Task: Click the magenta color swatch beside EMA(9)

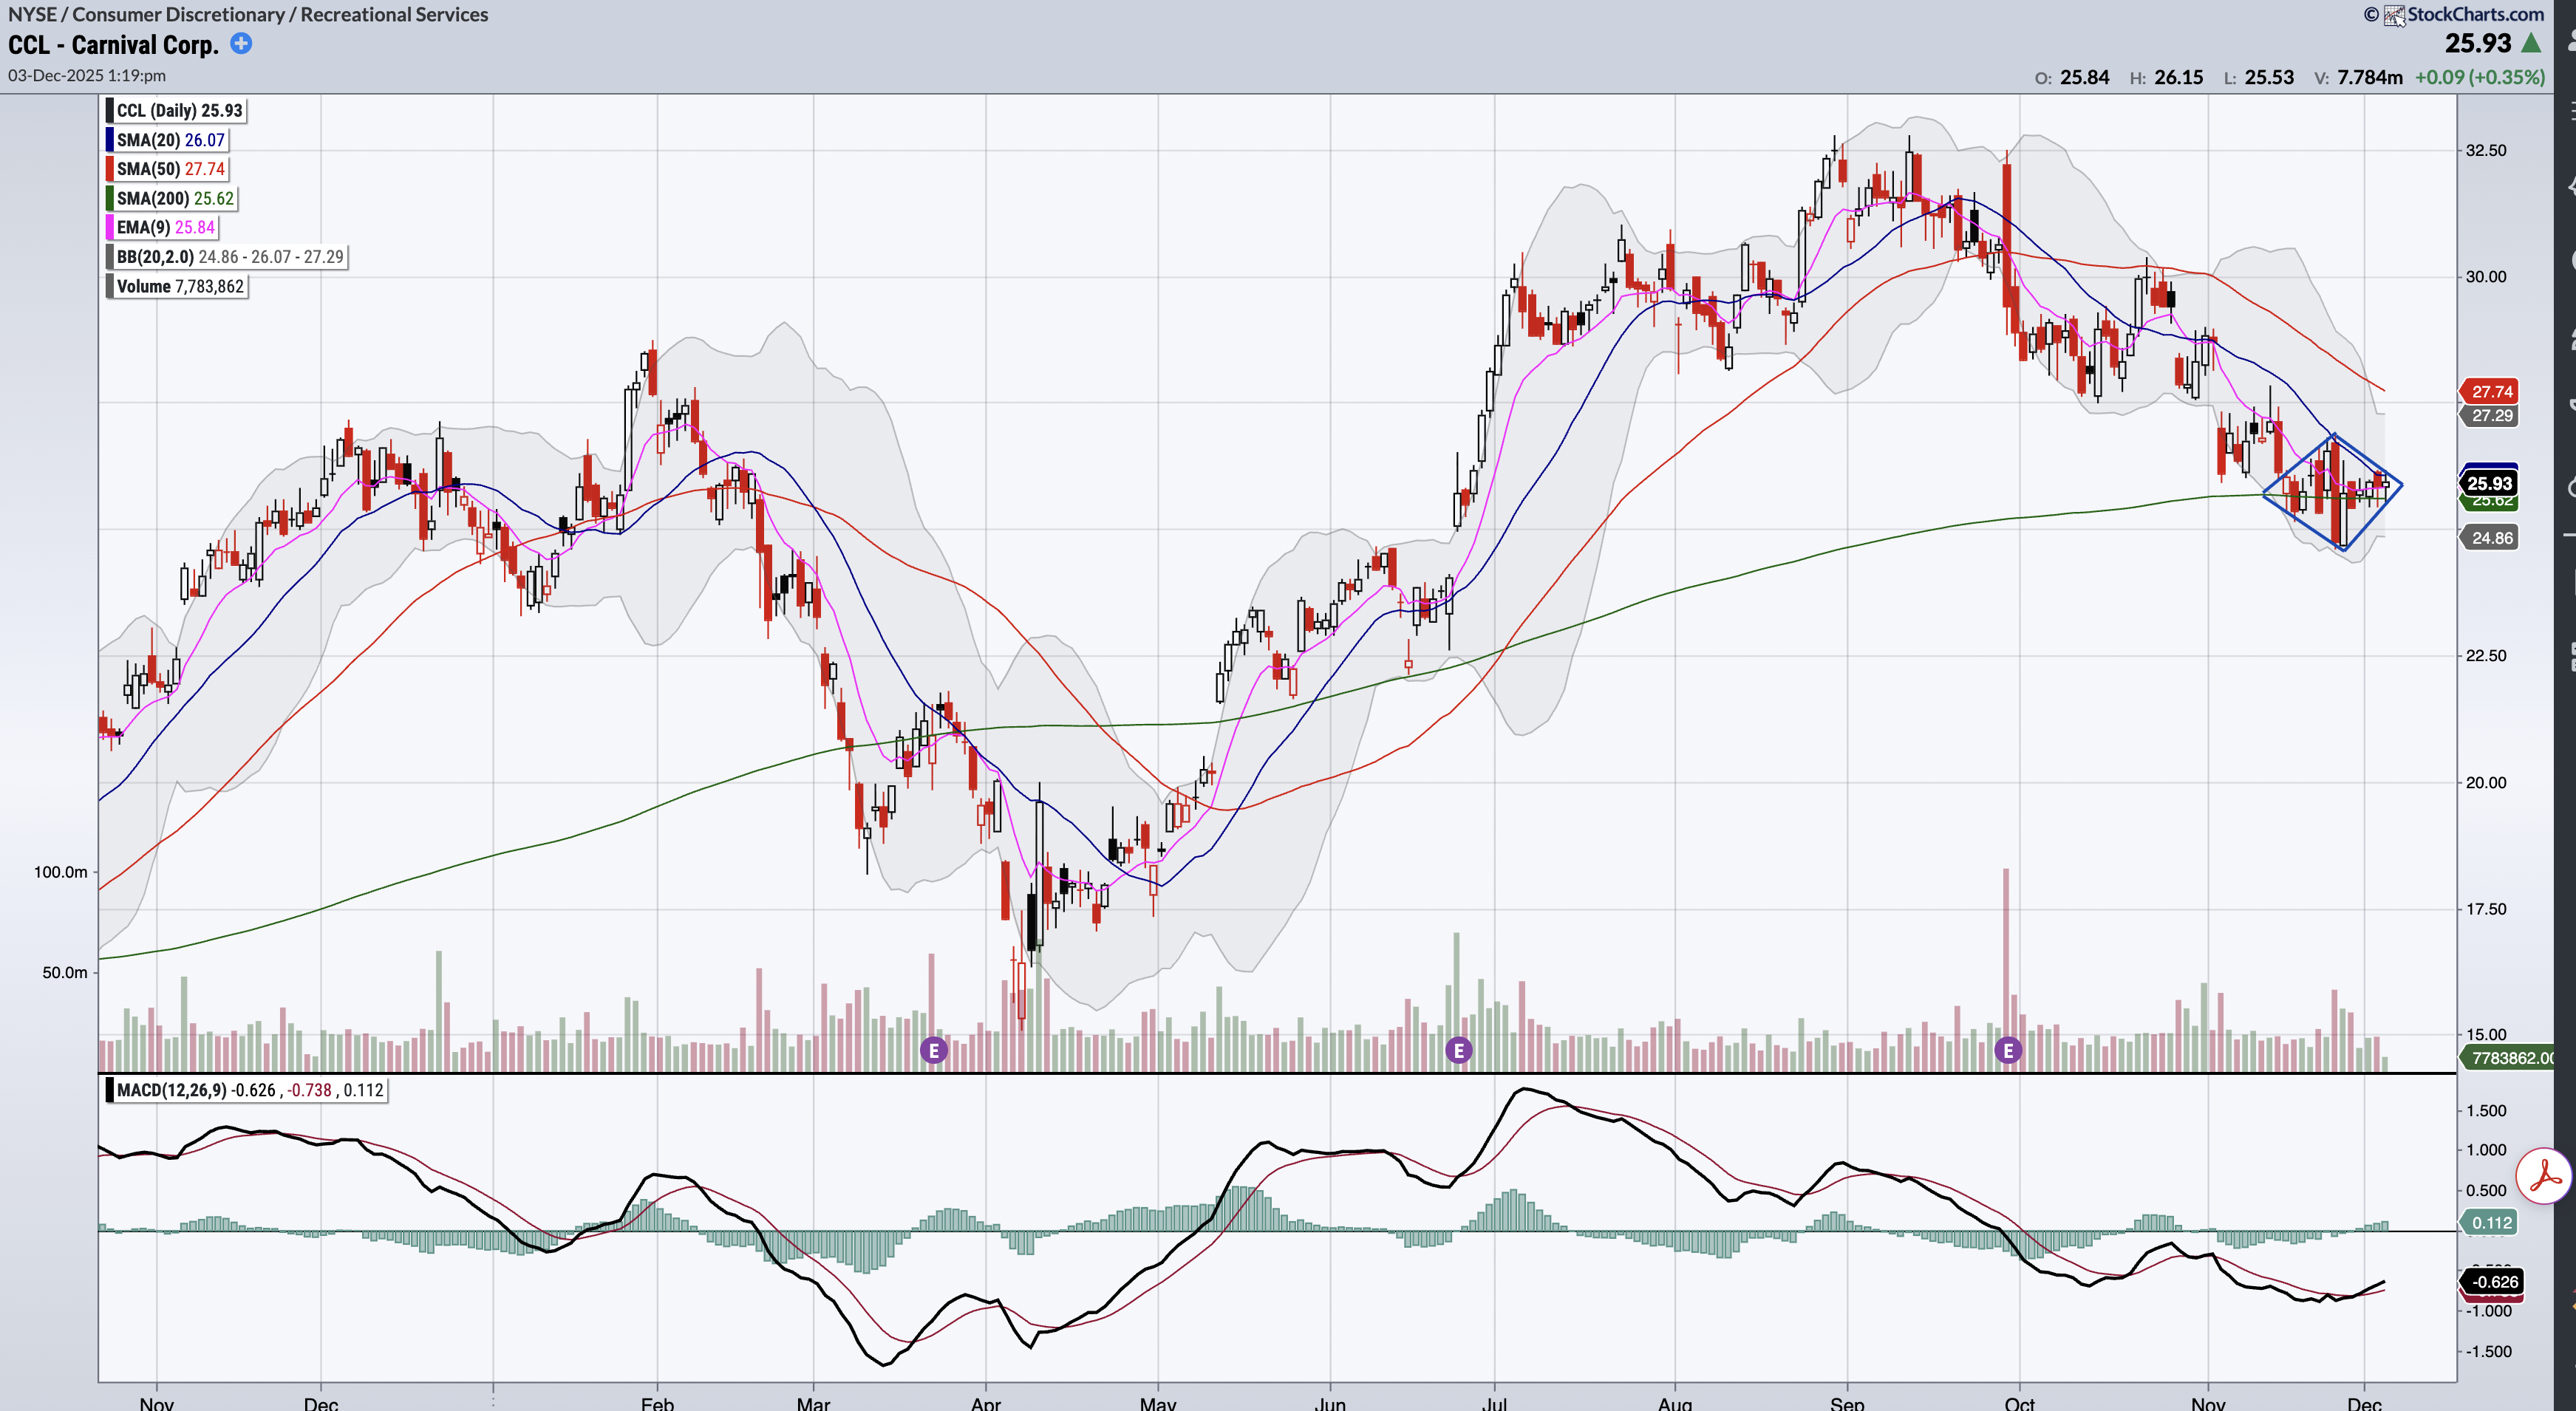Action: [x=110, y=227]
